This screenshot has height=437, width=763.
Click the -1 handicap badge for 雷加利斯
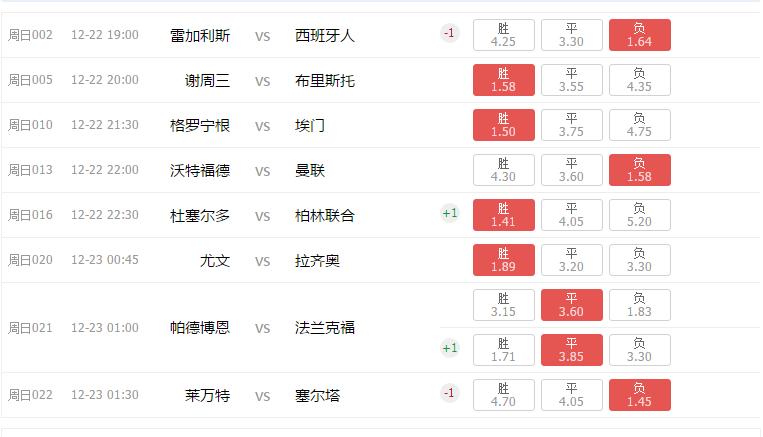pos(449,33)
